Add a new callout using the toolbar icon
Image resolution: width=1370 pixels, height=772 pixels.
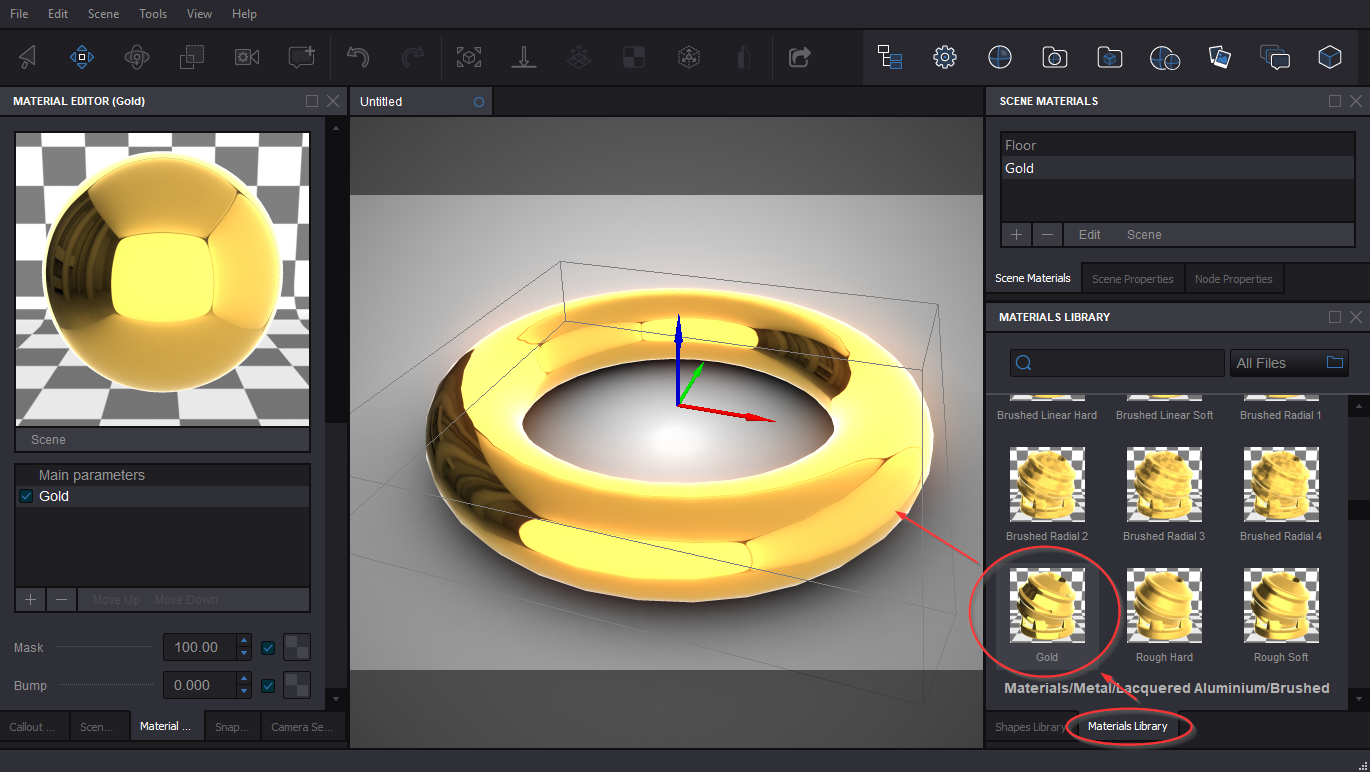point(301,57)
